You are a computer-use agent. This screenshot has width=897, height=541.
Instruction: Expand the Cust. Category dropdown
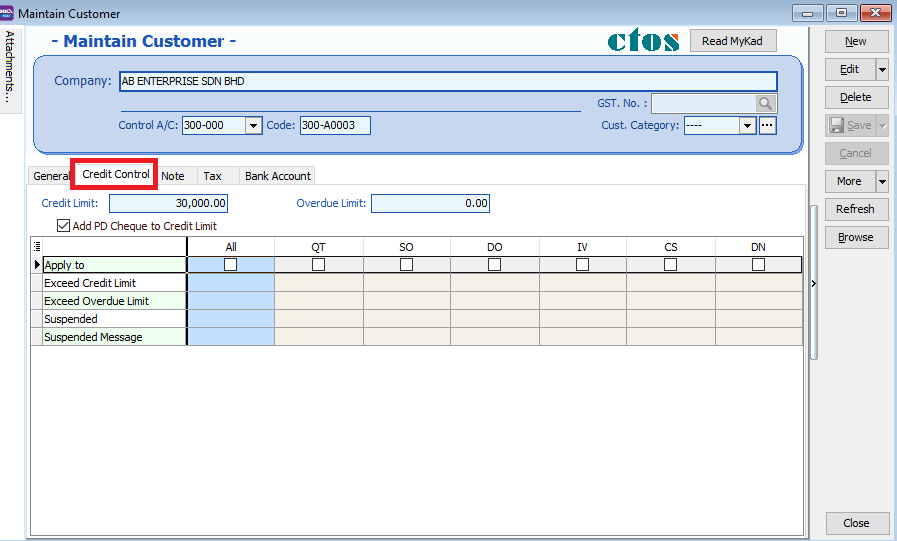point(747,126)
